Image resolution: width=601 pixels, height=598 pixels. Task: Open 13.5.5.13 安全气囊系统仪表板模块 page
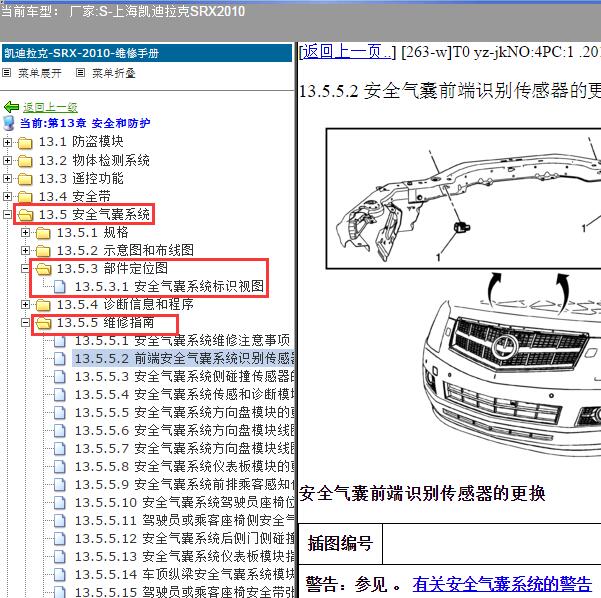(x=184, y=557)
